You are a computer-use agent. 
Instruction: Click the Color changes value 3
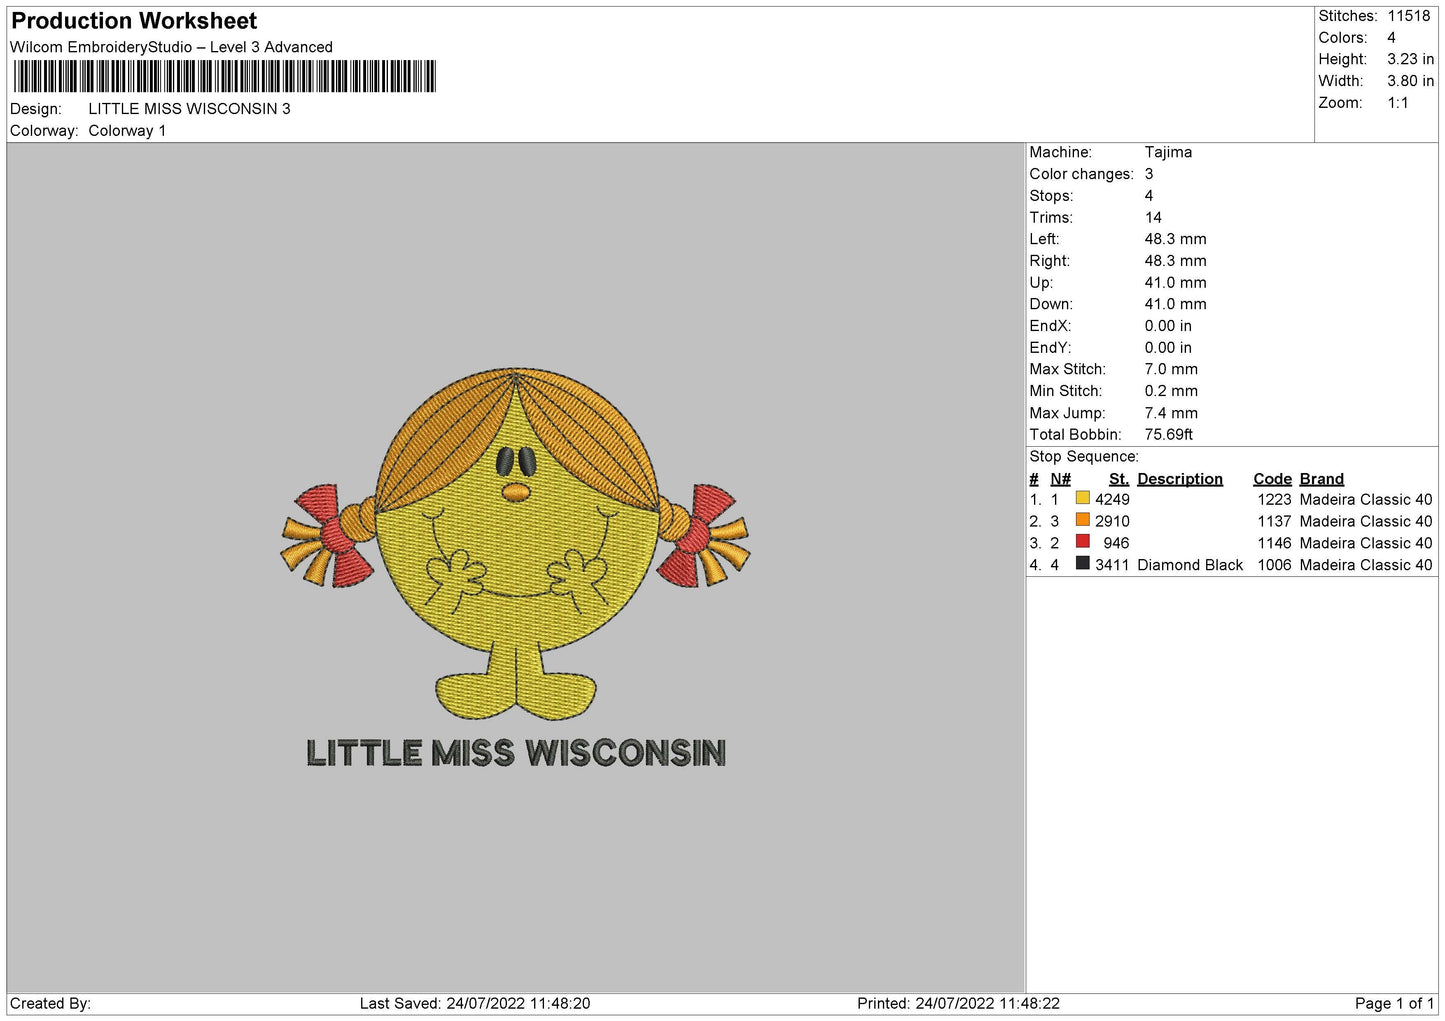tap(1149, 174)
